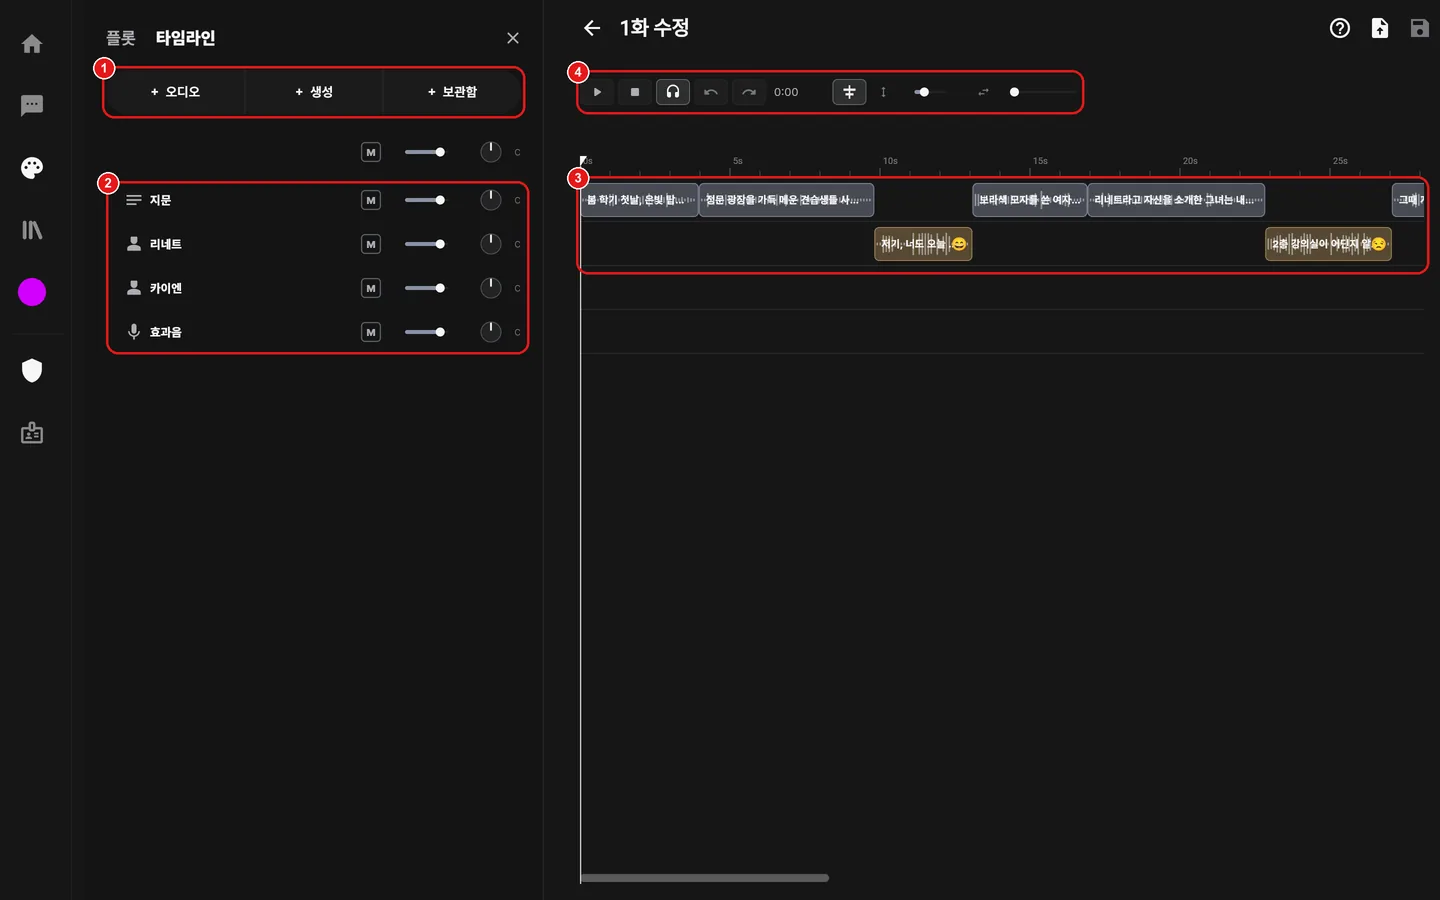
Task: Click the 리네트 track pan knob
Action: 491,244
